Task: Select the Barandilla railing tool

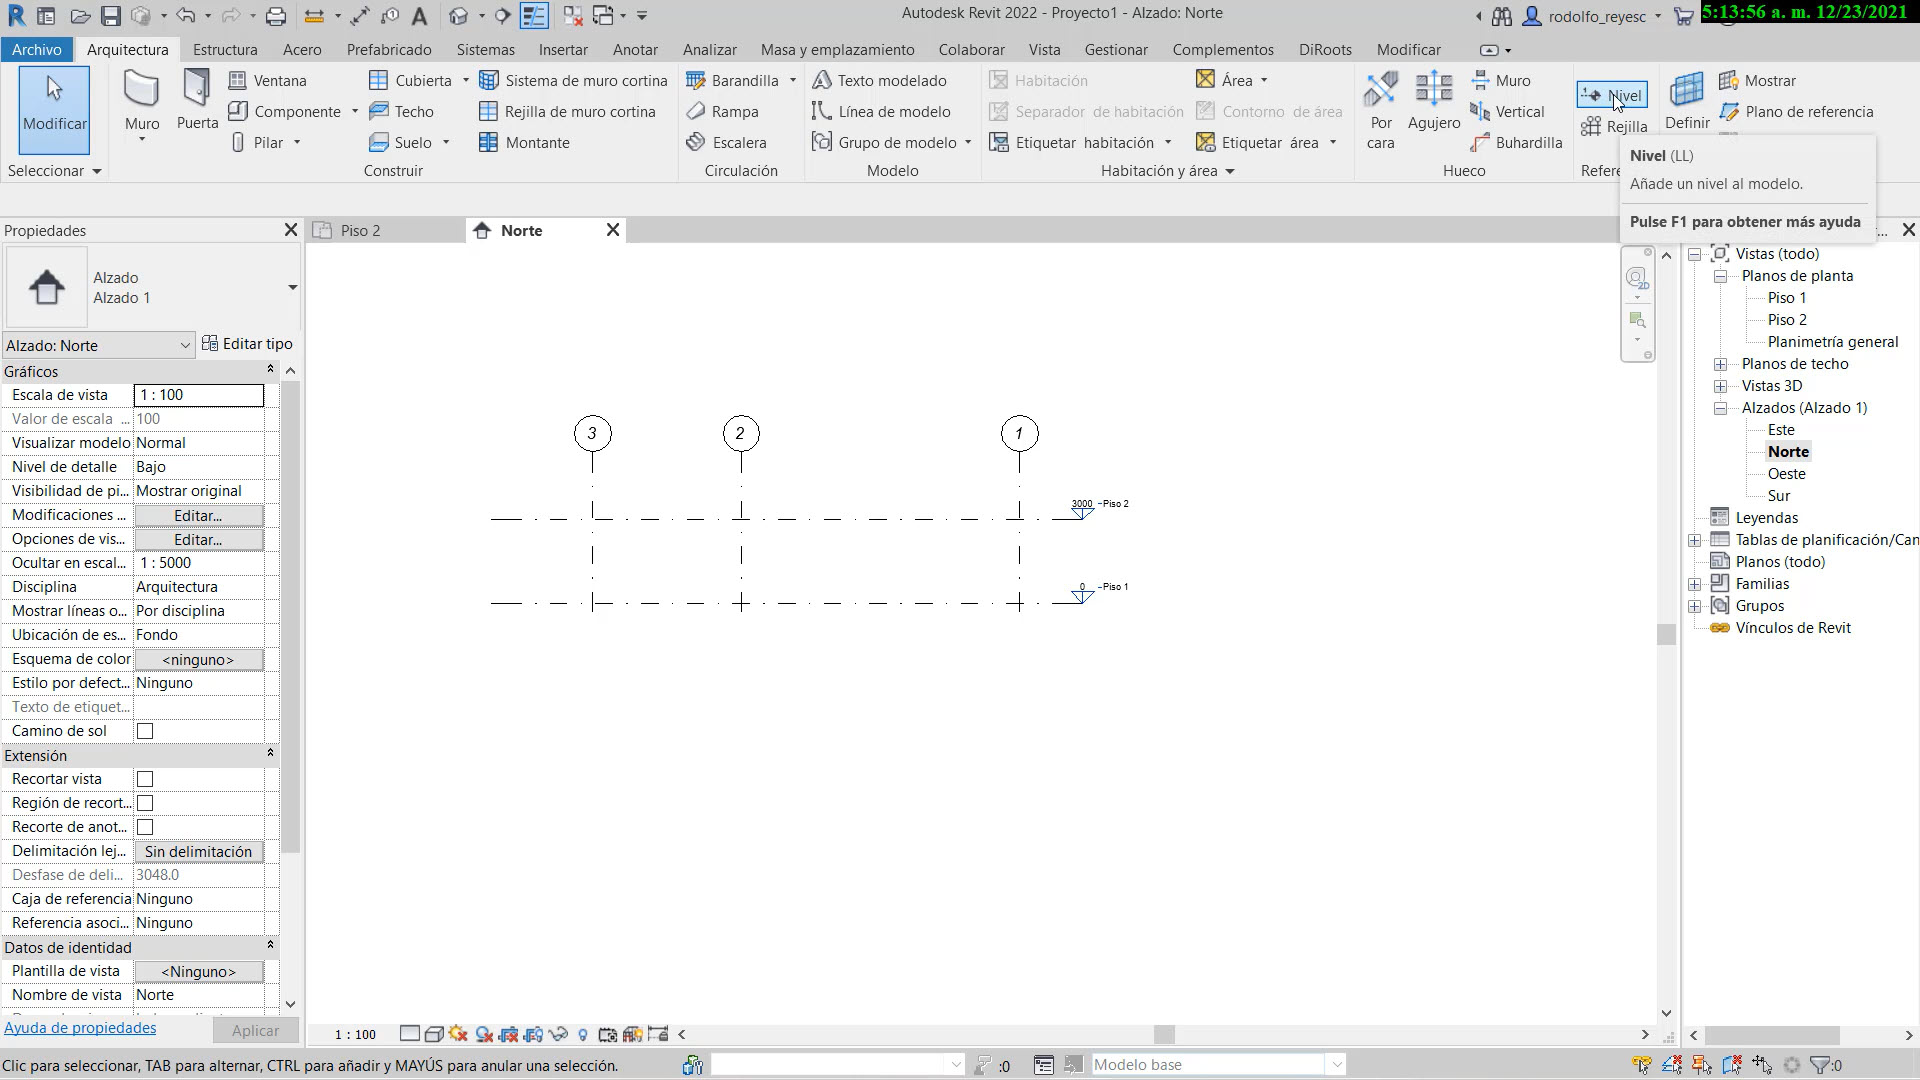Action: pyautogui.click(x=733, y=80)
